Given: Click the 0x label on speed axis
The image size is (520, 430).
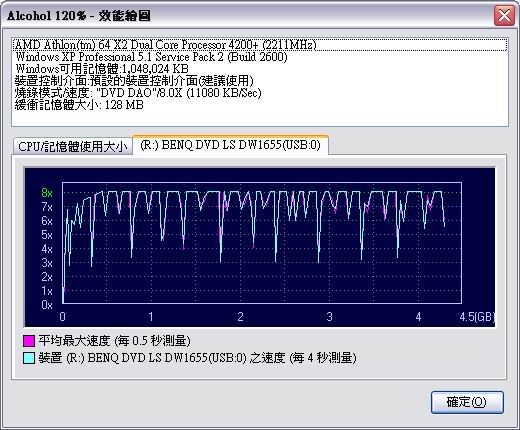Looking at the screenshot, I should pyautogui.click(x=47, y=305).
